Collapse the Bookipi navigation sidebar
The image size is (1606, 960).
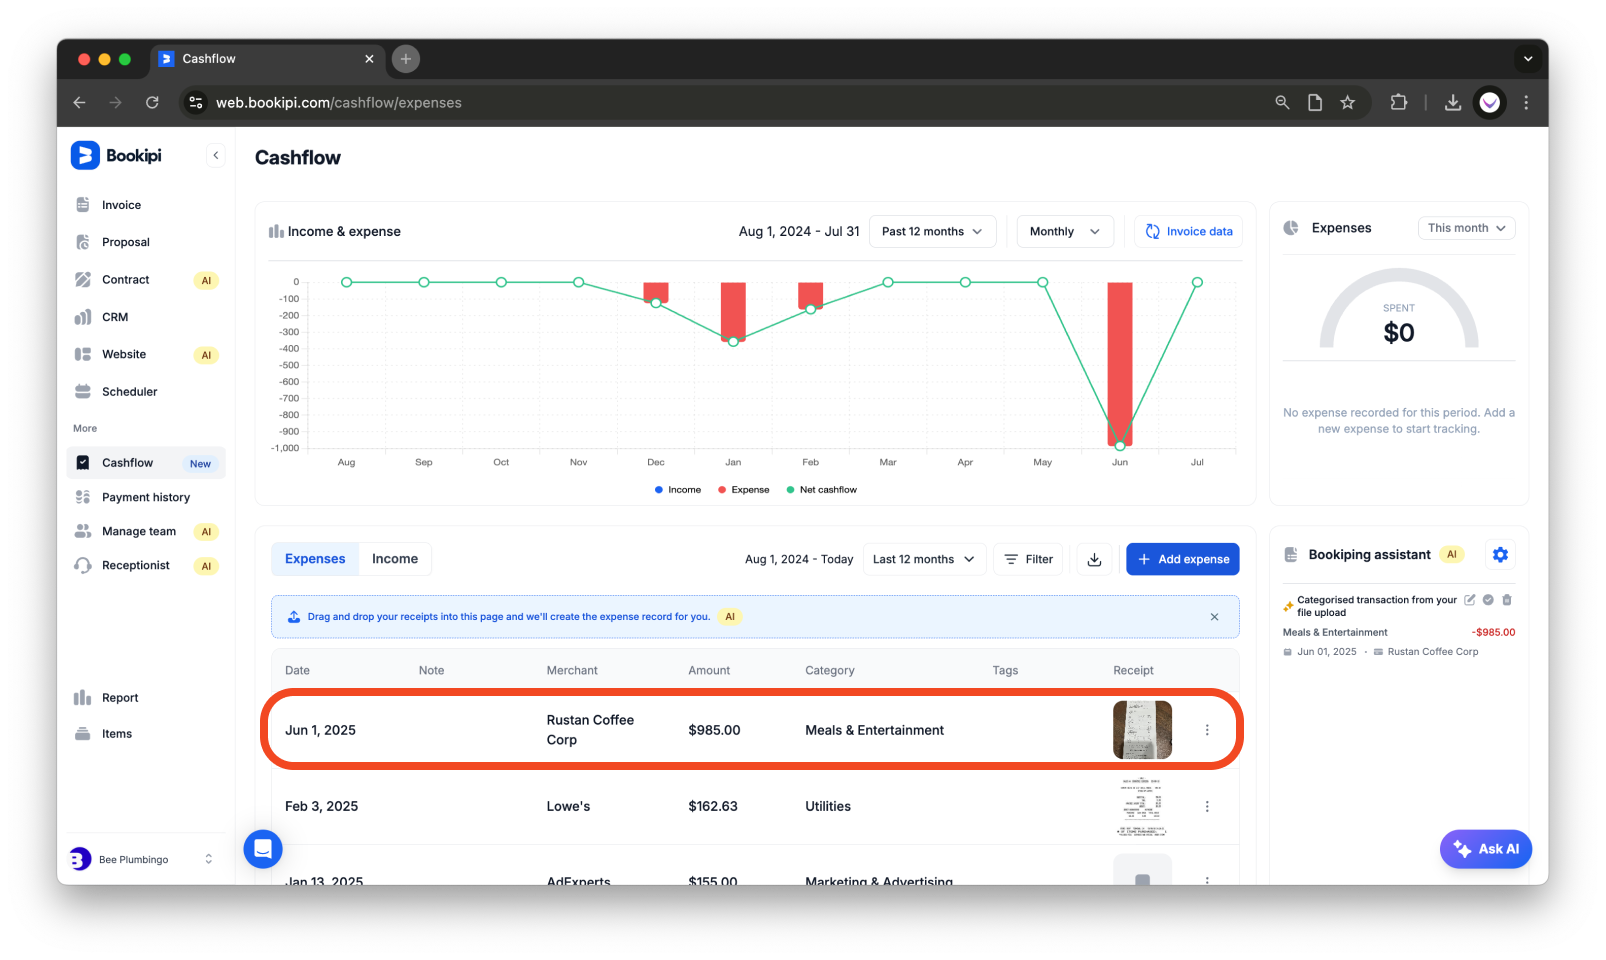pyautogui.click(x=216, y=155)
